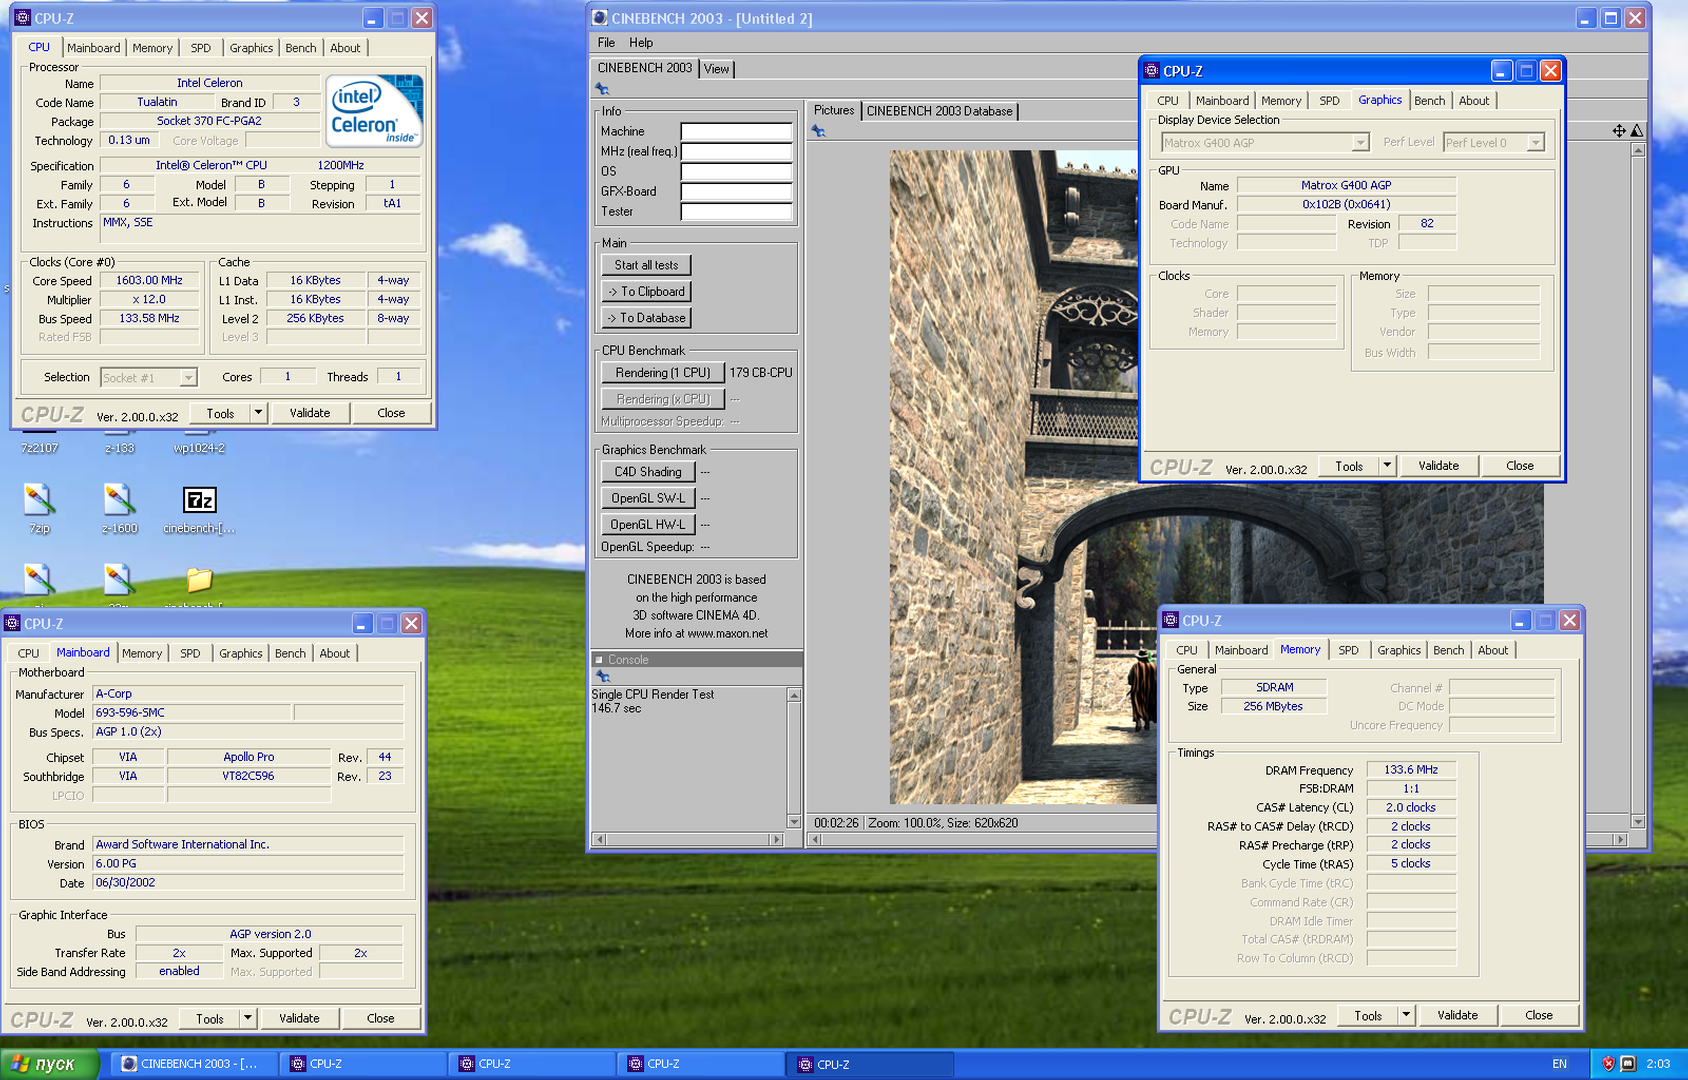The width and height of the screenshot is (1688, 1080).
Task: Open CINEBENCH 2003 window title bar icon
Action: point(600,18)
